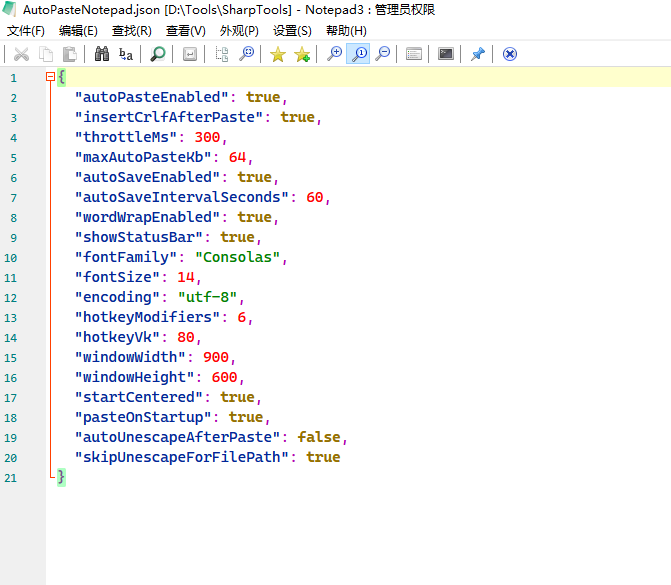Click the green magnifier search icon
This screenshot has height=585, width=671.
click(x=158, y=54)
